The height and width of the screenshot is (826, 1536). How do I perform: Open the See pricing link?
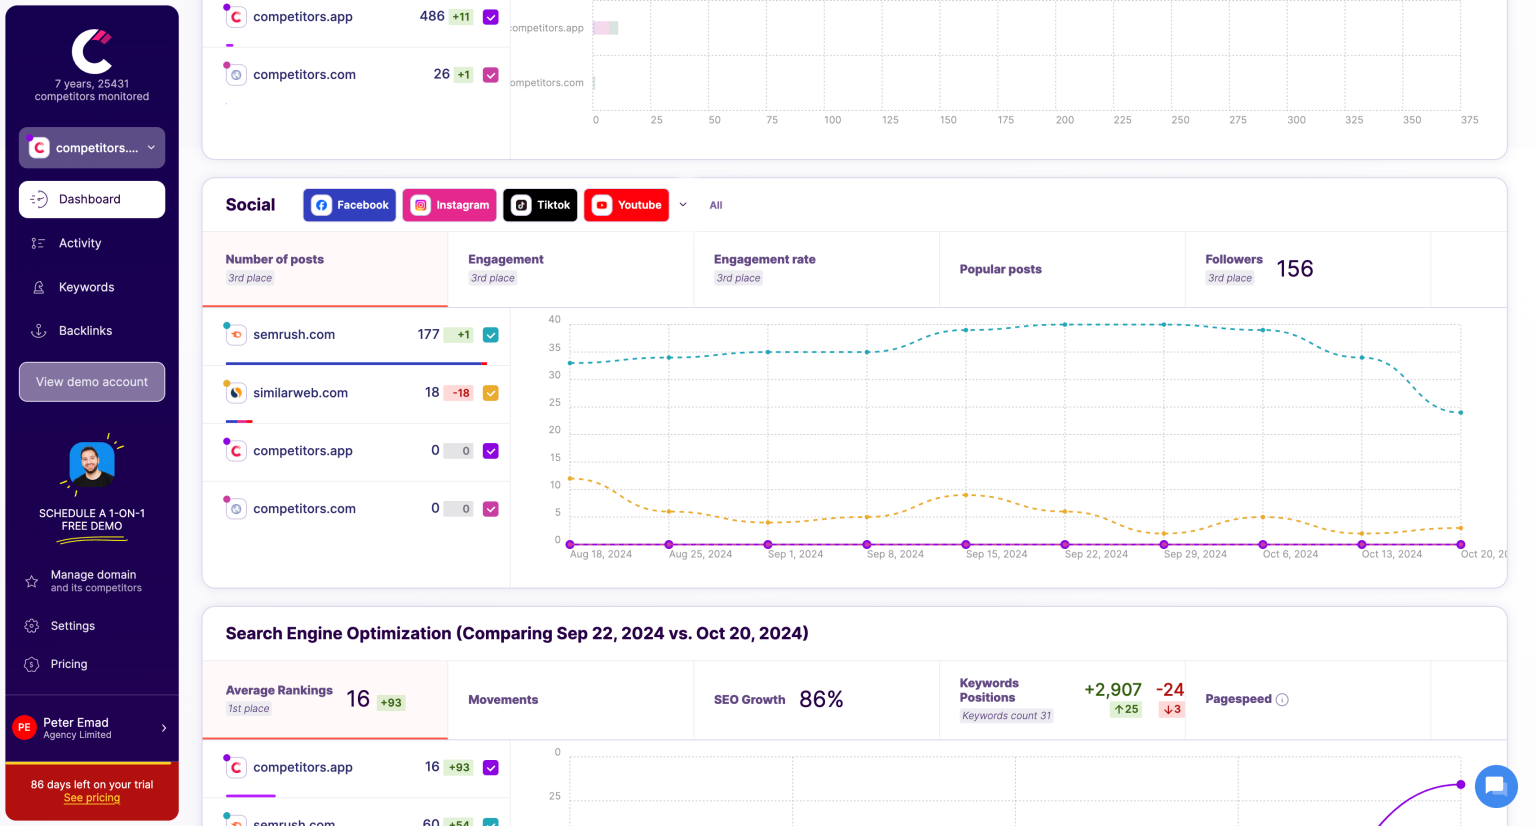[91, 798]
